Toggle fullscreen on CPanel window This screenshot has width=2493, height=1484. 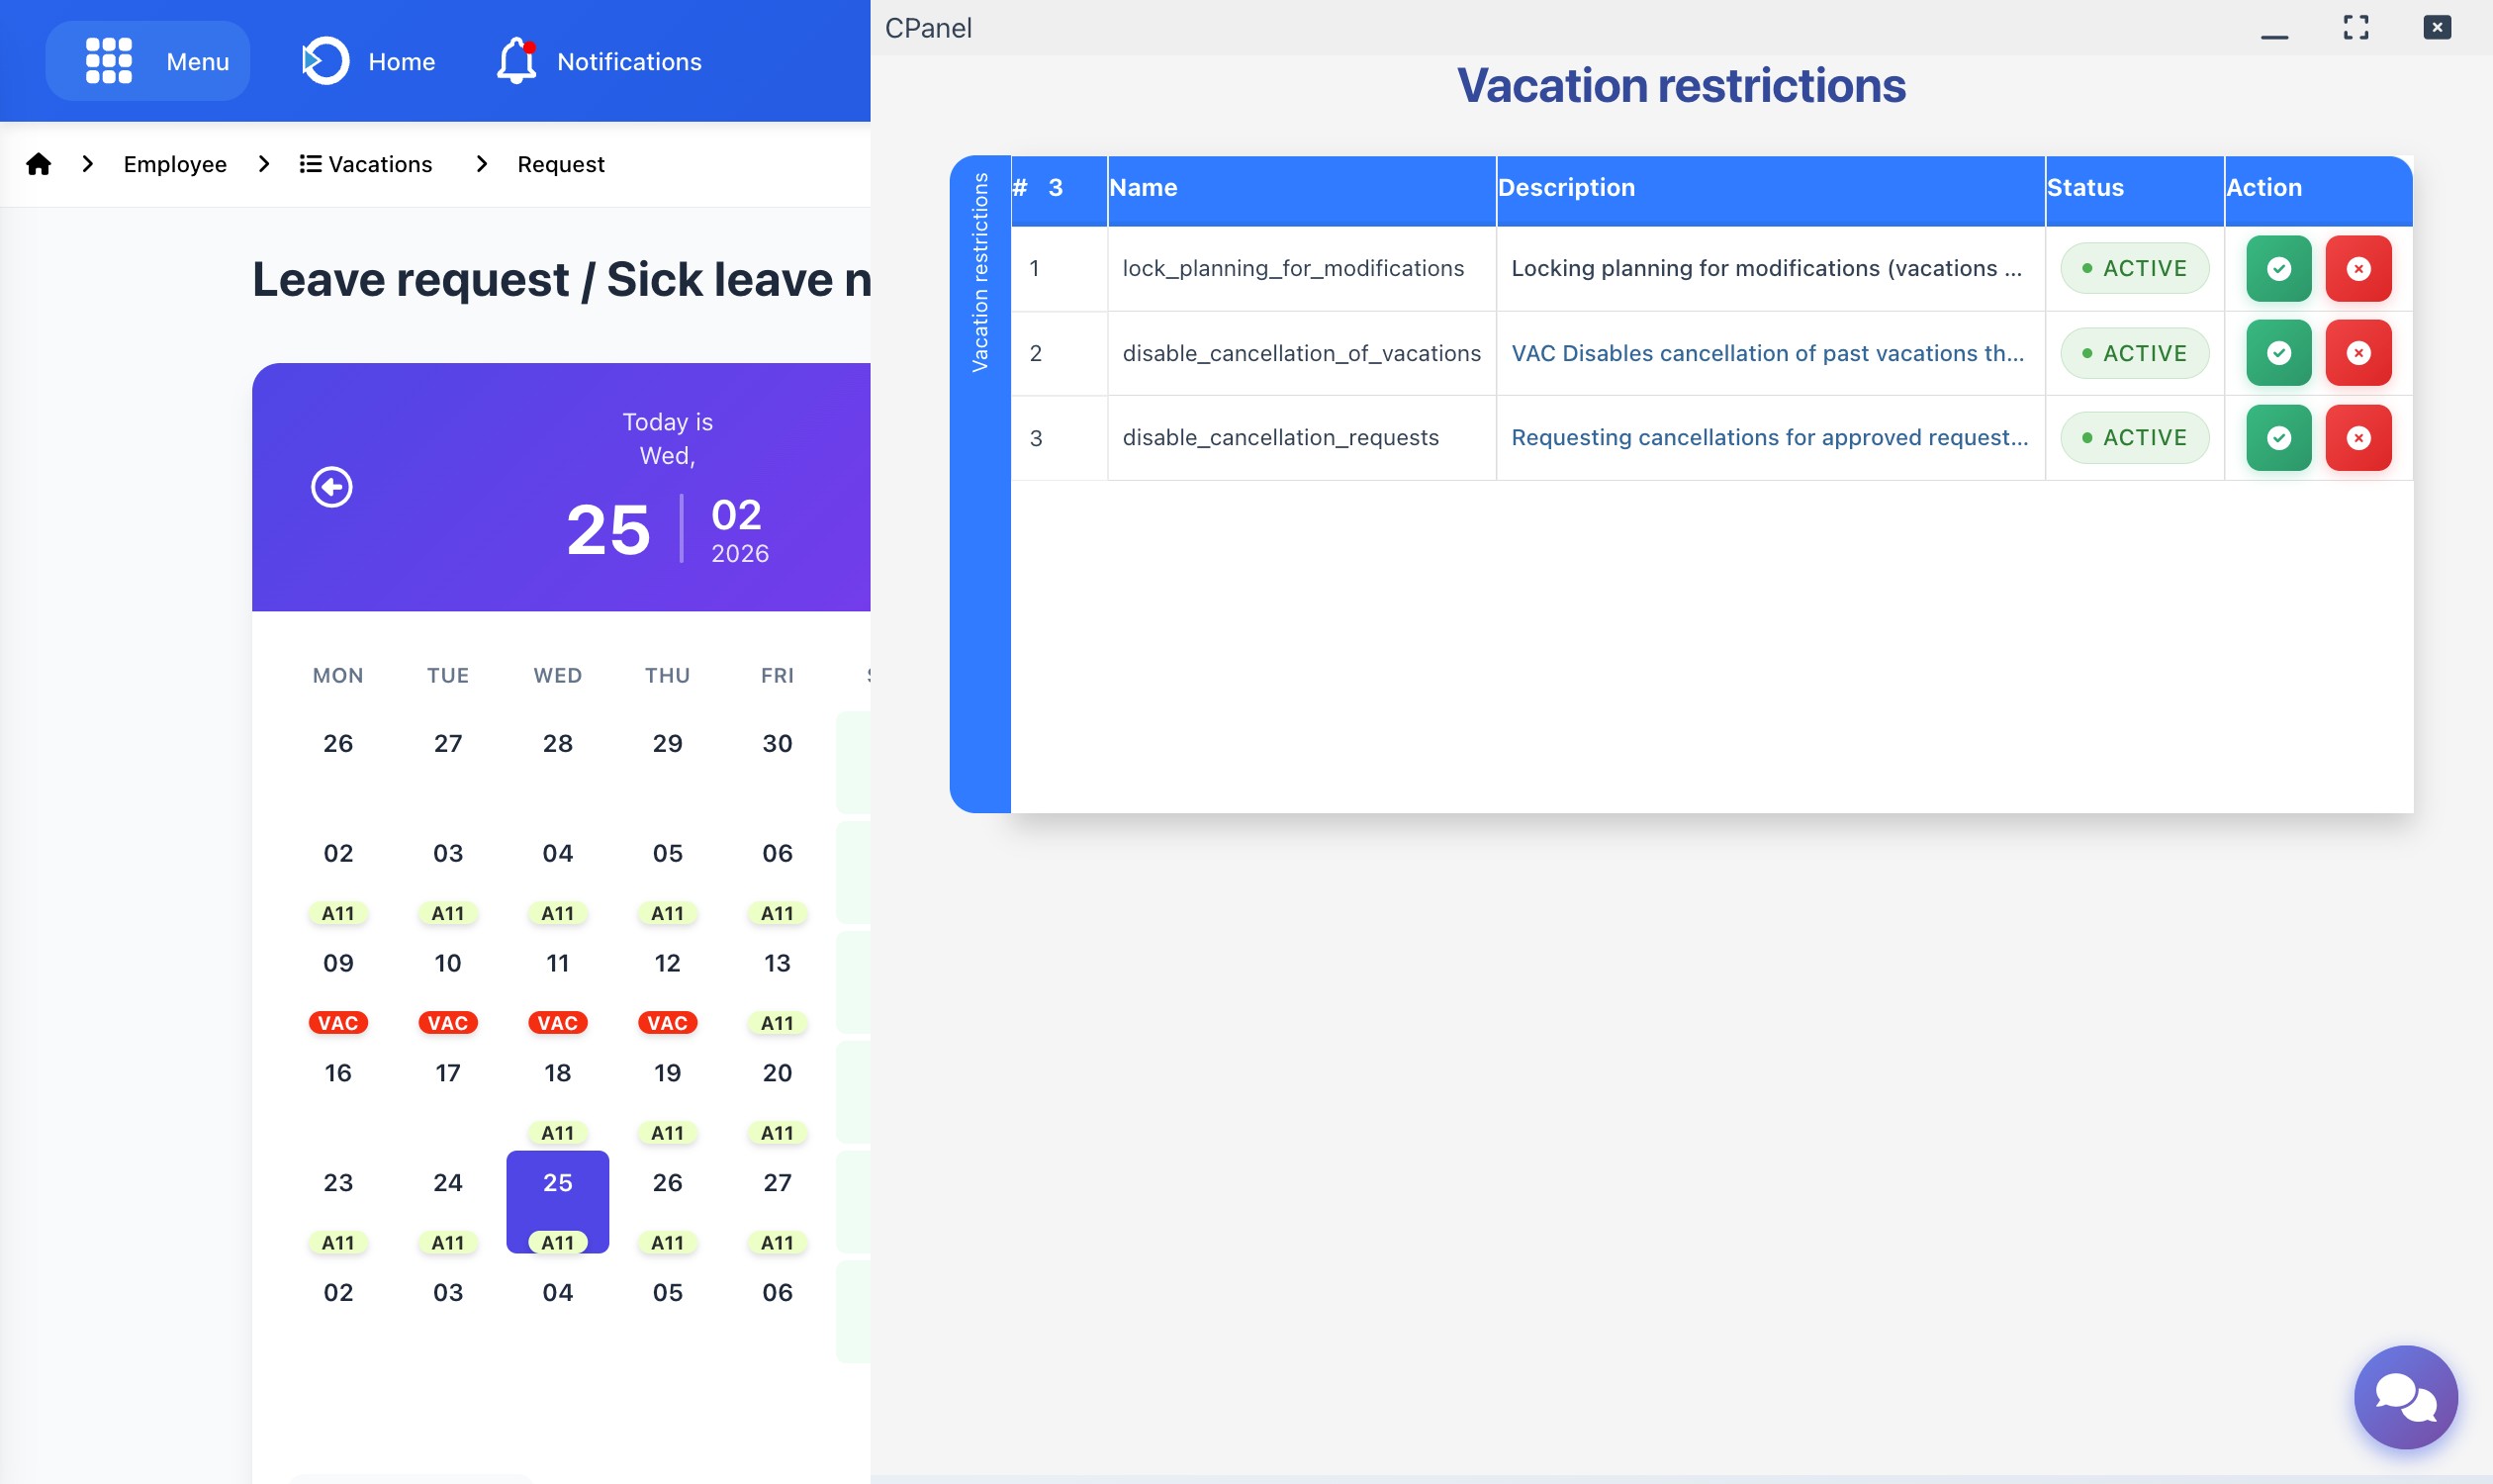pos(2355,28)
